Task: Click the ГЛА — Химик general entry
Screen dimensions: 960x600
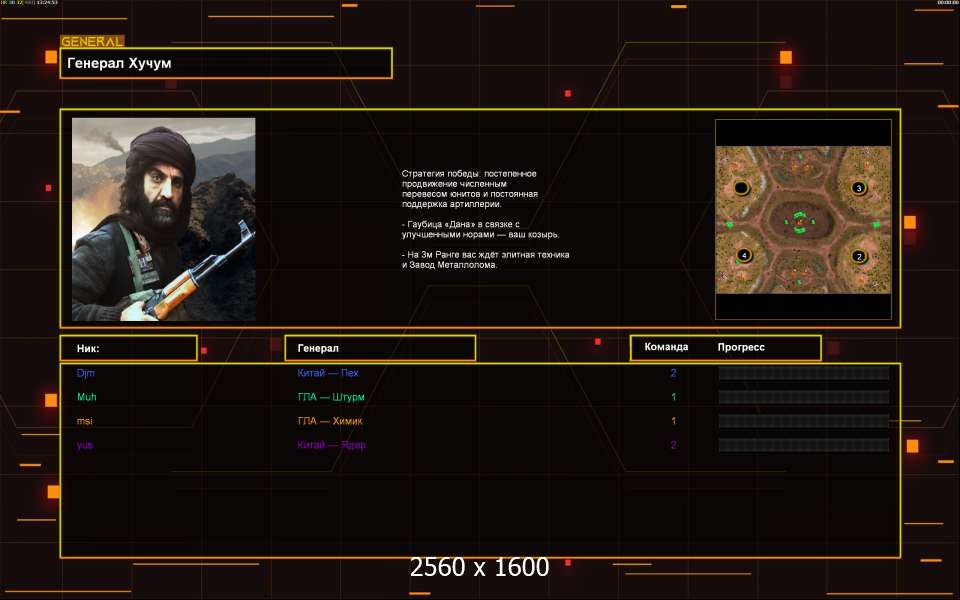Action: coord(330,421)
